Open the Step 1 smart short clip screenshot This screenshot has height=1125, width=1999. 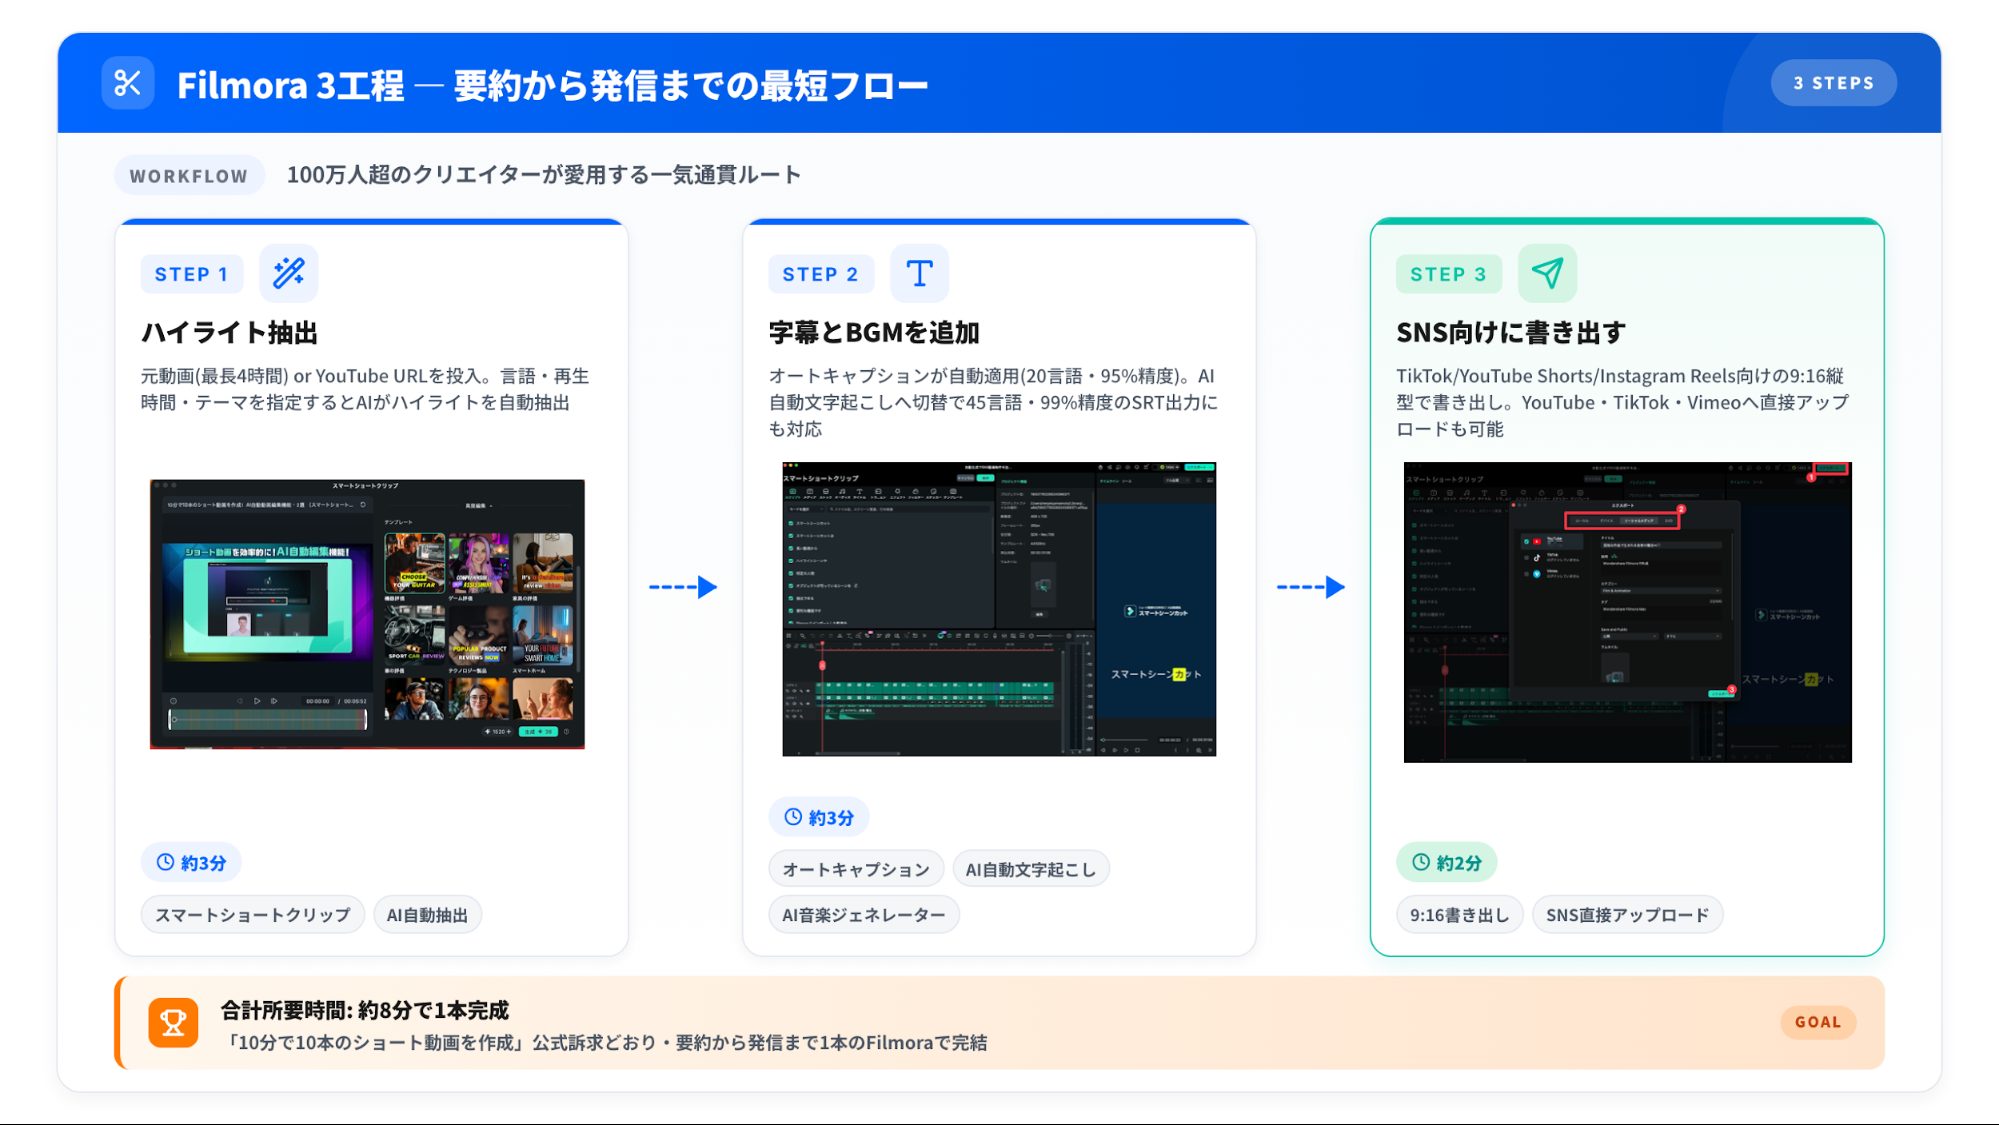[367, 614]
